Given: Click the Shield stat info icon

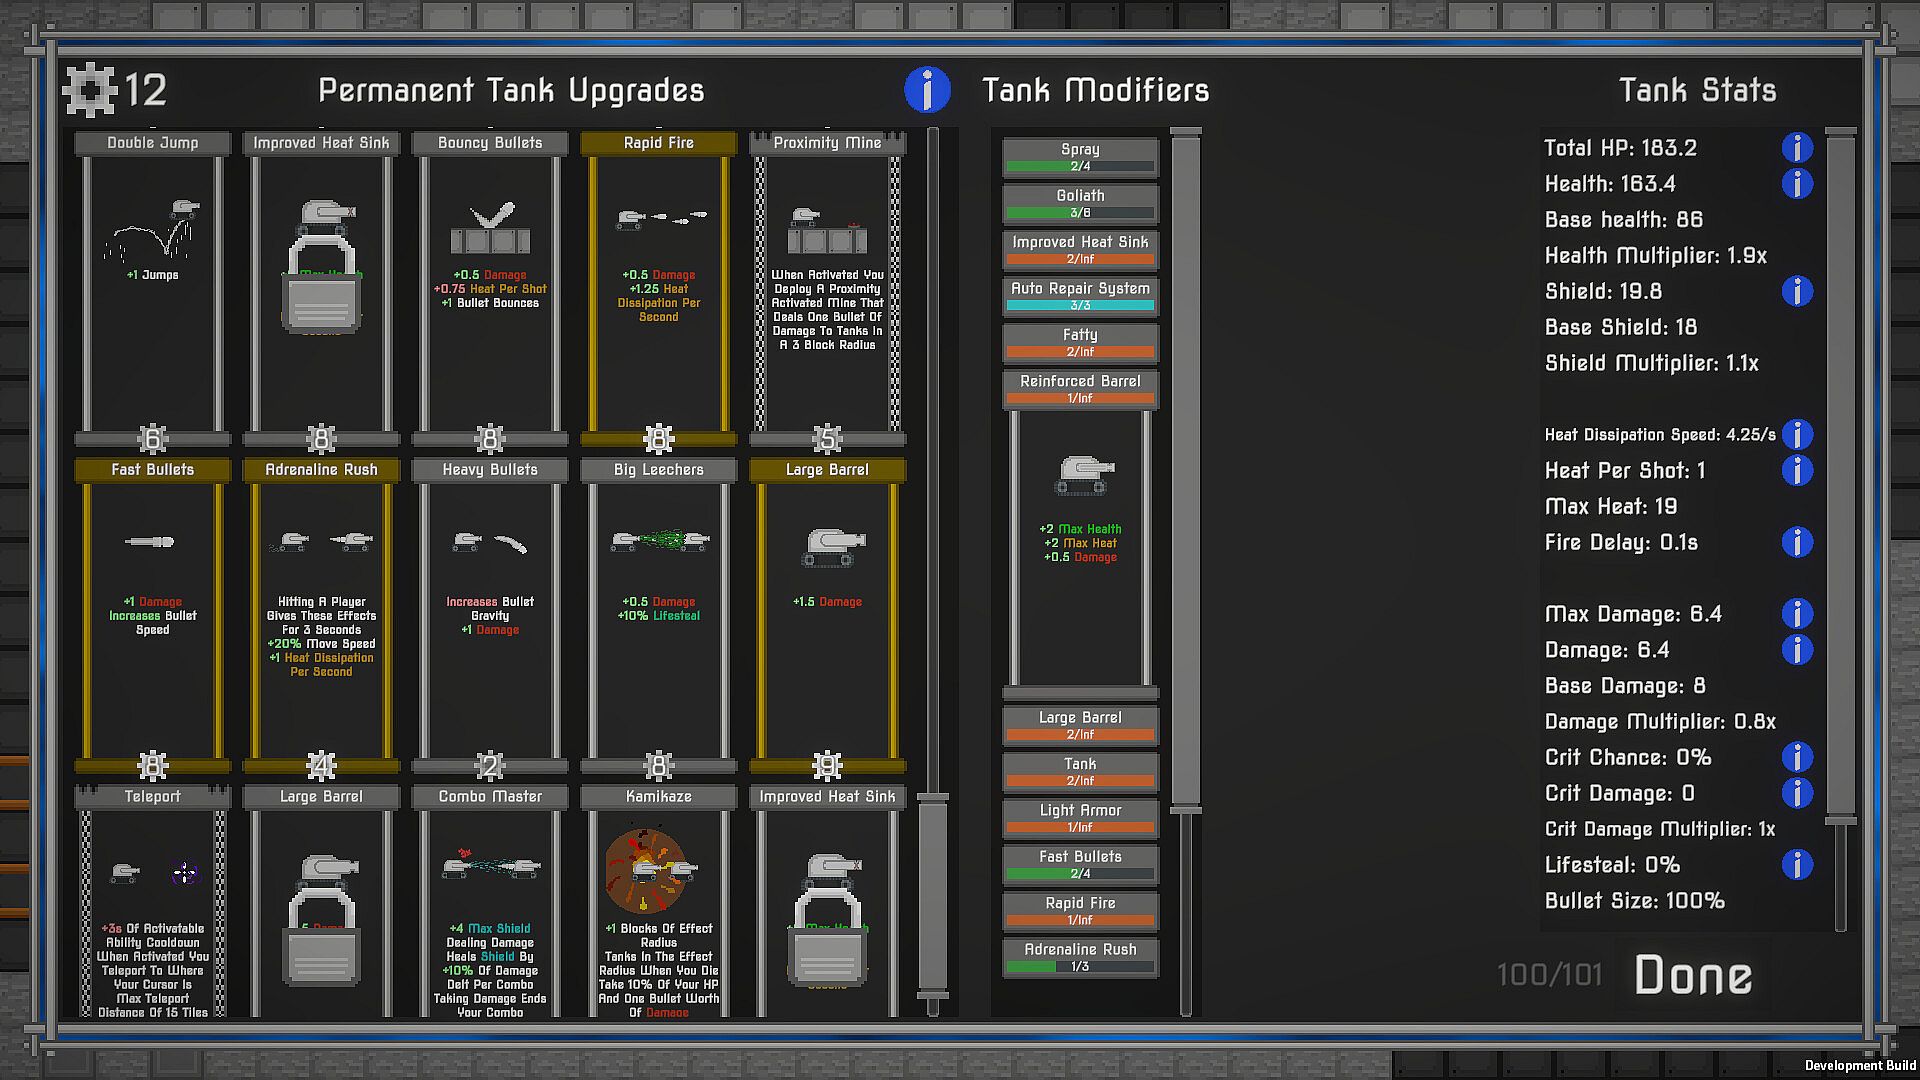Looking at the screenshot, I should pos(1797,291).
